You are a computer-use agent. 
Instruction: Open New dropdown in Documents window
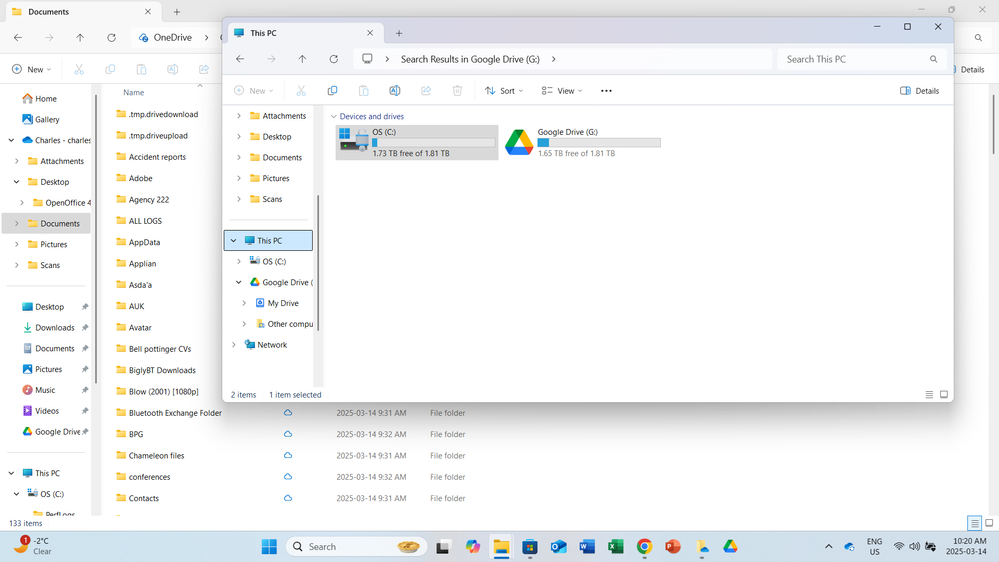pos(31,69)
